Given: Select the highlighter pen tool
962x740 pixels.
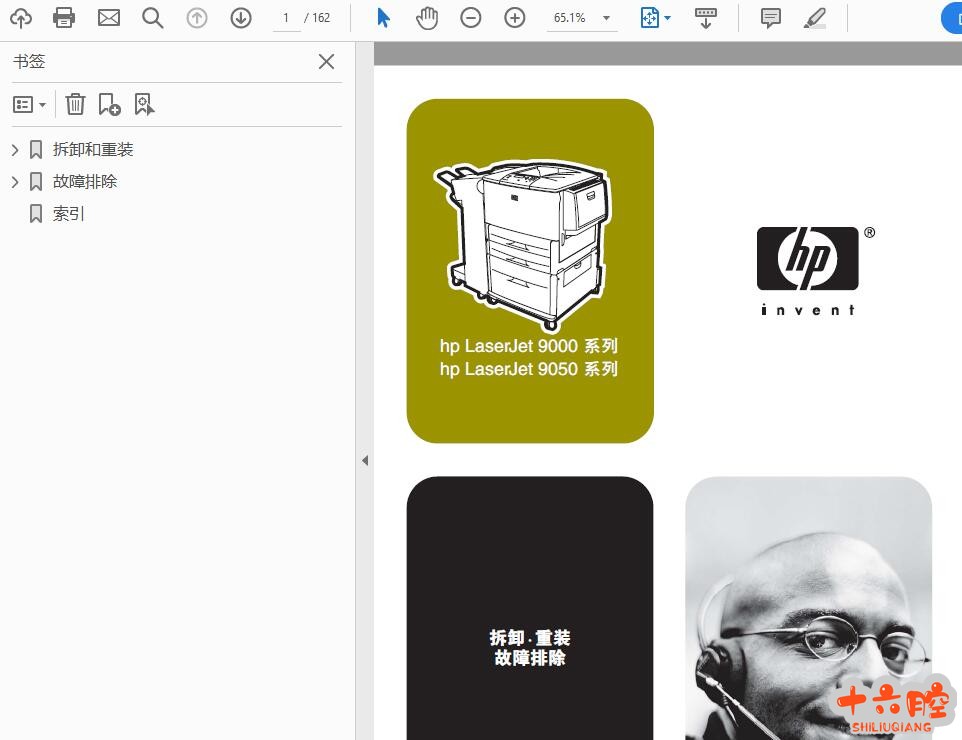Looking at the screenshot, I should click(815, 17).
